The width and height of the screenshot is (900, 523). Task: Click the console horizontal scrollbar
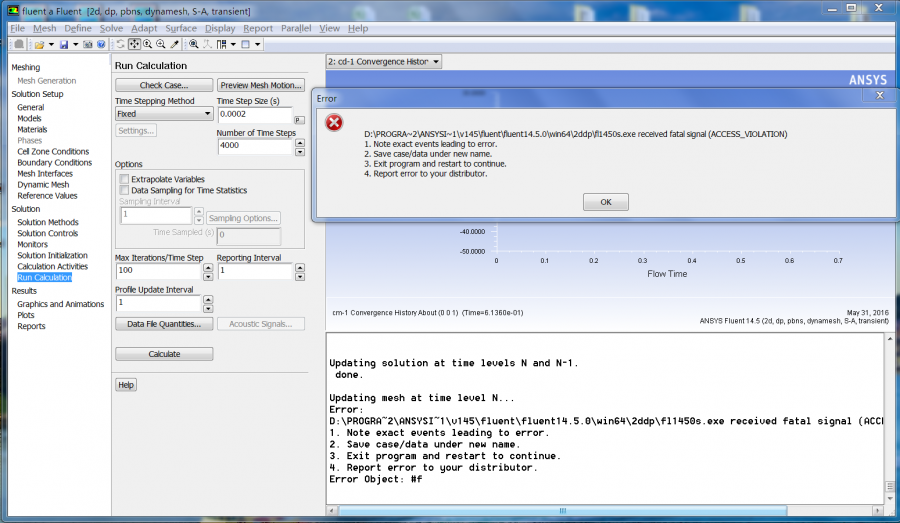(562, 510)
